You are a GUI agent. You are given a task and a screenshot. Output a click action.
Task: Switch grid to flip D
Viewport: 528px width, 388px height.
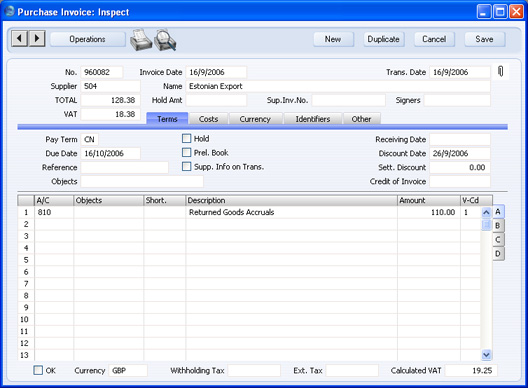(x=498, y=254)
